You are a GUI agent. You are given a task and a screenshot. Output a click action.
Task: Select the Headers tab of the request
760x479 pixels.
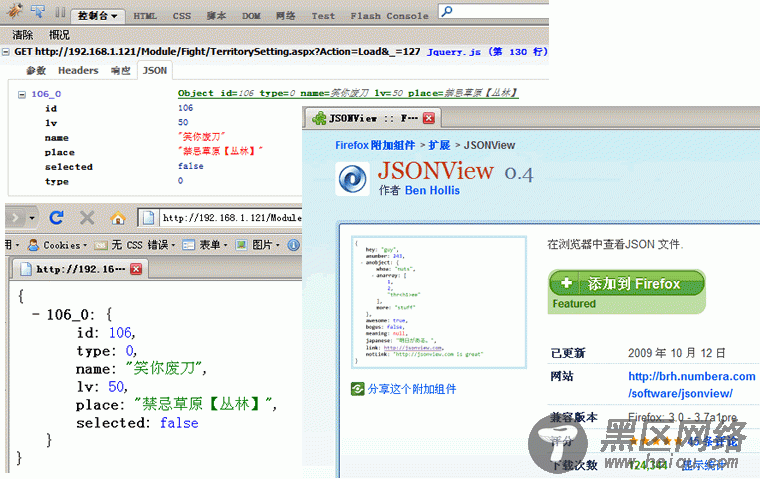78,71
